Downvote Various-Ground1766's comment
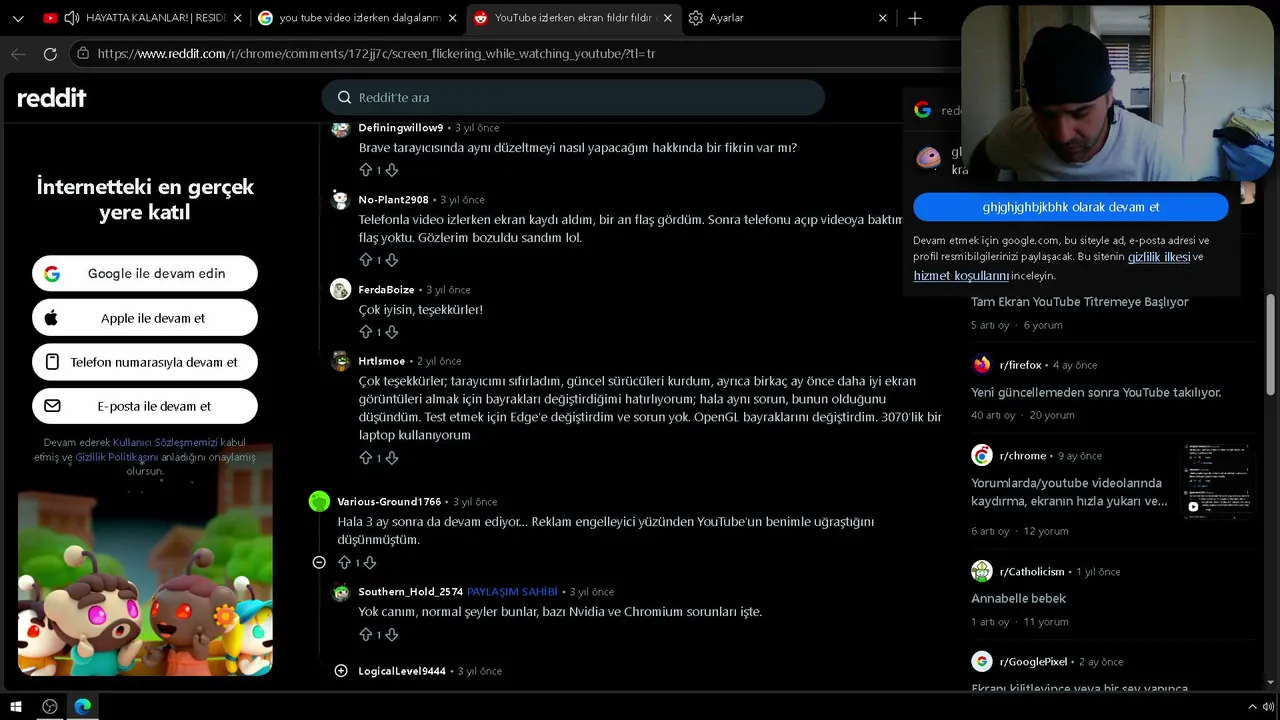The image size is (1280, 720). 370,563
